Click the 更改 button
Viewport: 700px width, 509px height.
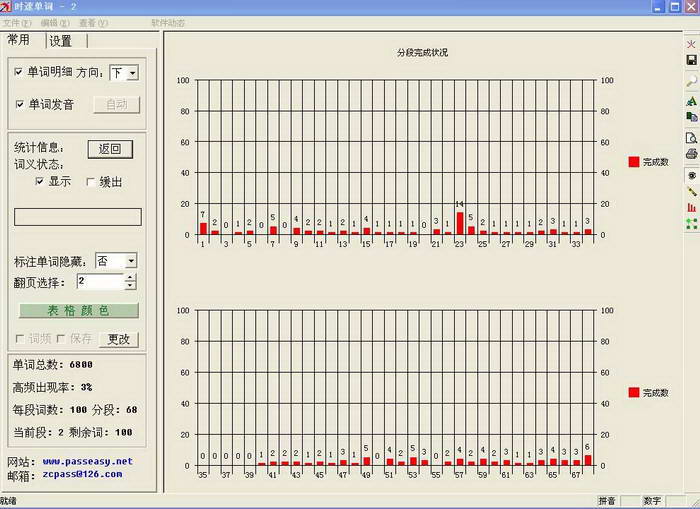tap(118, 339)
